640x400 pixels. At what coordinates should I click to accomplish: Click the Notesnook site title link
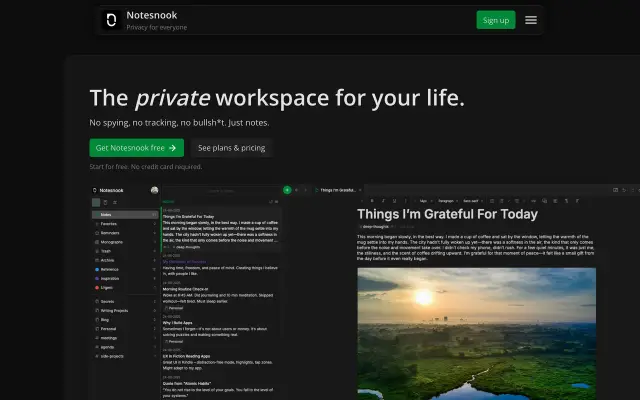tap(151, 15)
